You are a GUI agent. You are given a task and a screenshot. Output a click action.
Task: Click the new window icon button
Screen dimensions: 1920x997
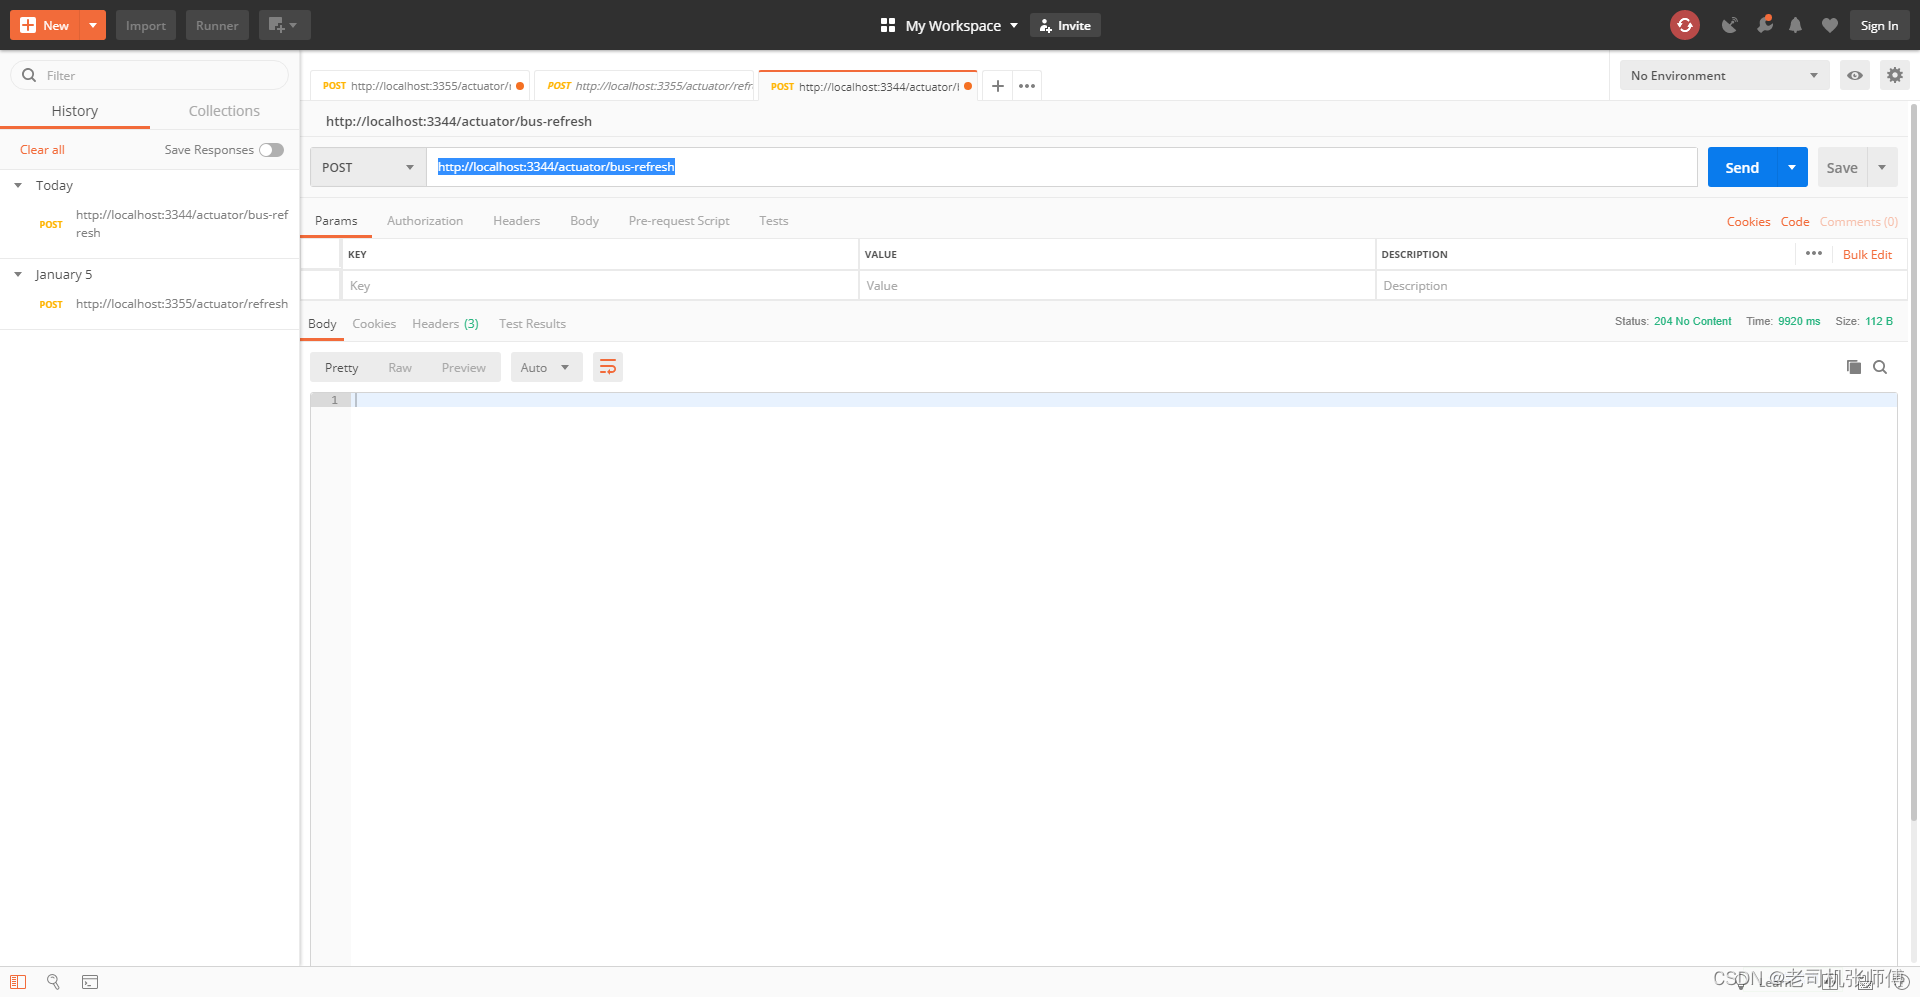284,25
